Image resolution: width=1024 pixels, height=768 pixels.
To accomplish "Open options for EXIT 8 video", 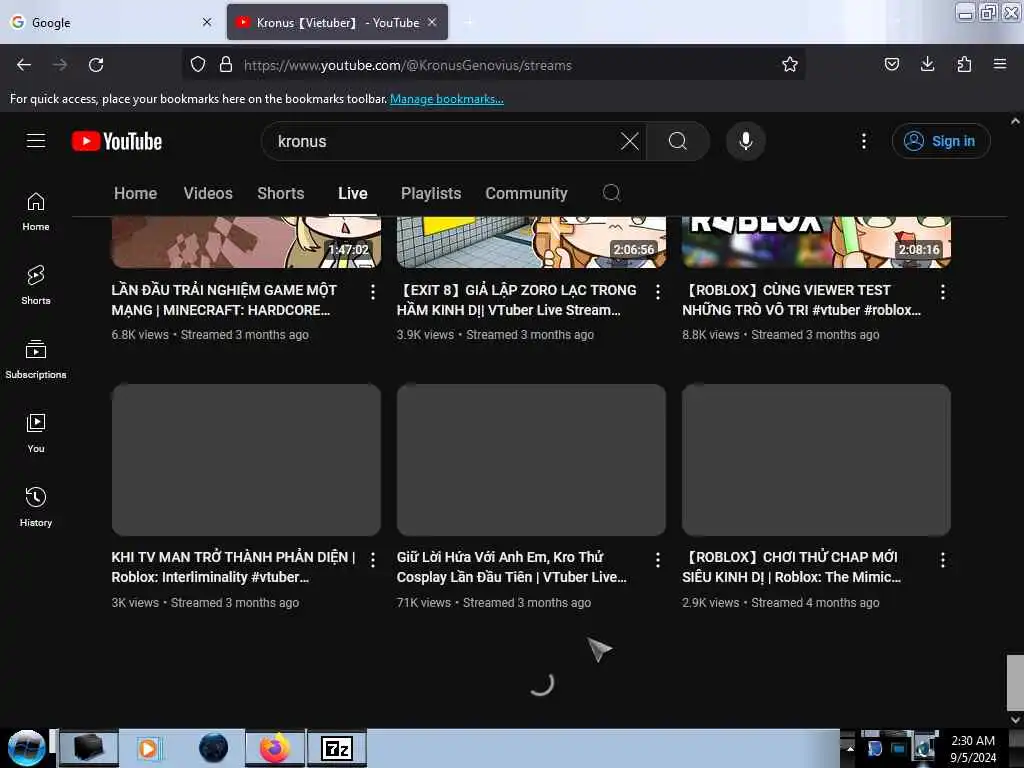I will [658, 292].
